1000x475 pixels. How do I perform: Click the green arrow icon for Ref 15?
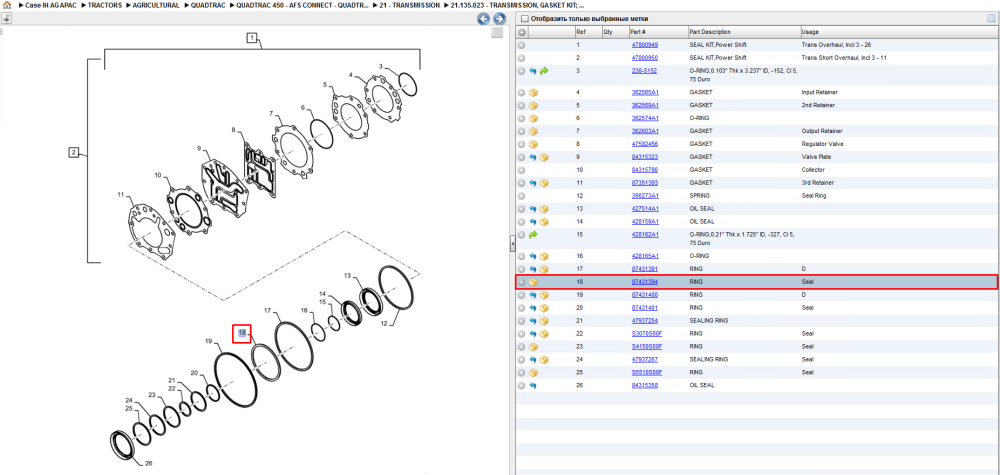coord(533,235)
